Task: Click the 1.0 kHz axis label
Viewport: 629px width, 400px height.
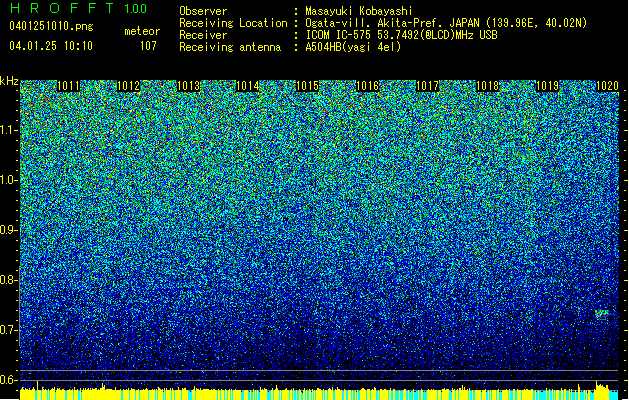Action: [9, 180]
